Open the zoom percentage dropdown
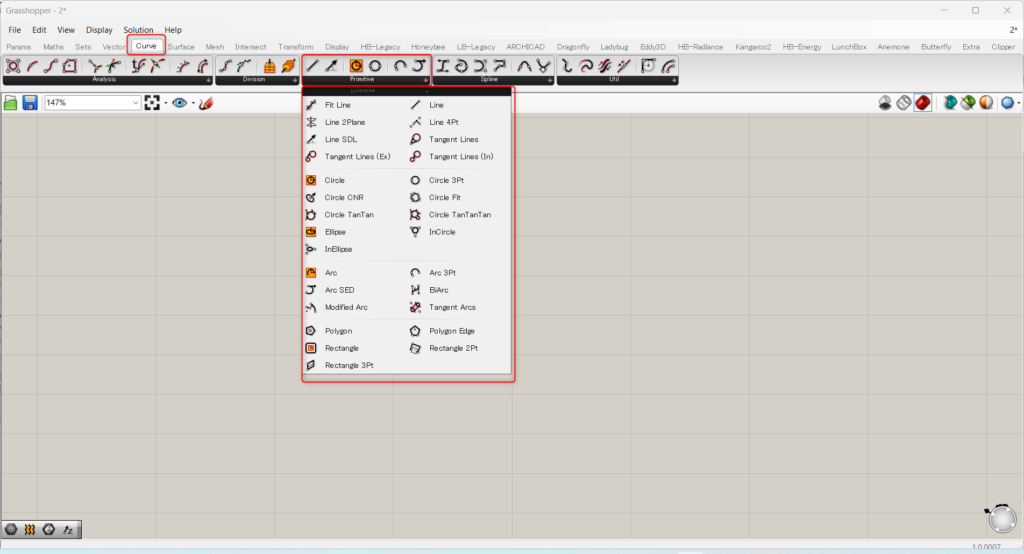This screenshot has width=1024, height=554. (x=135, y=103)
